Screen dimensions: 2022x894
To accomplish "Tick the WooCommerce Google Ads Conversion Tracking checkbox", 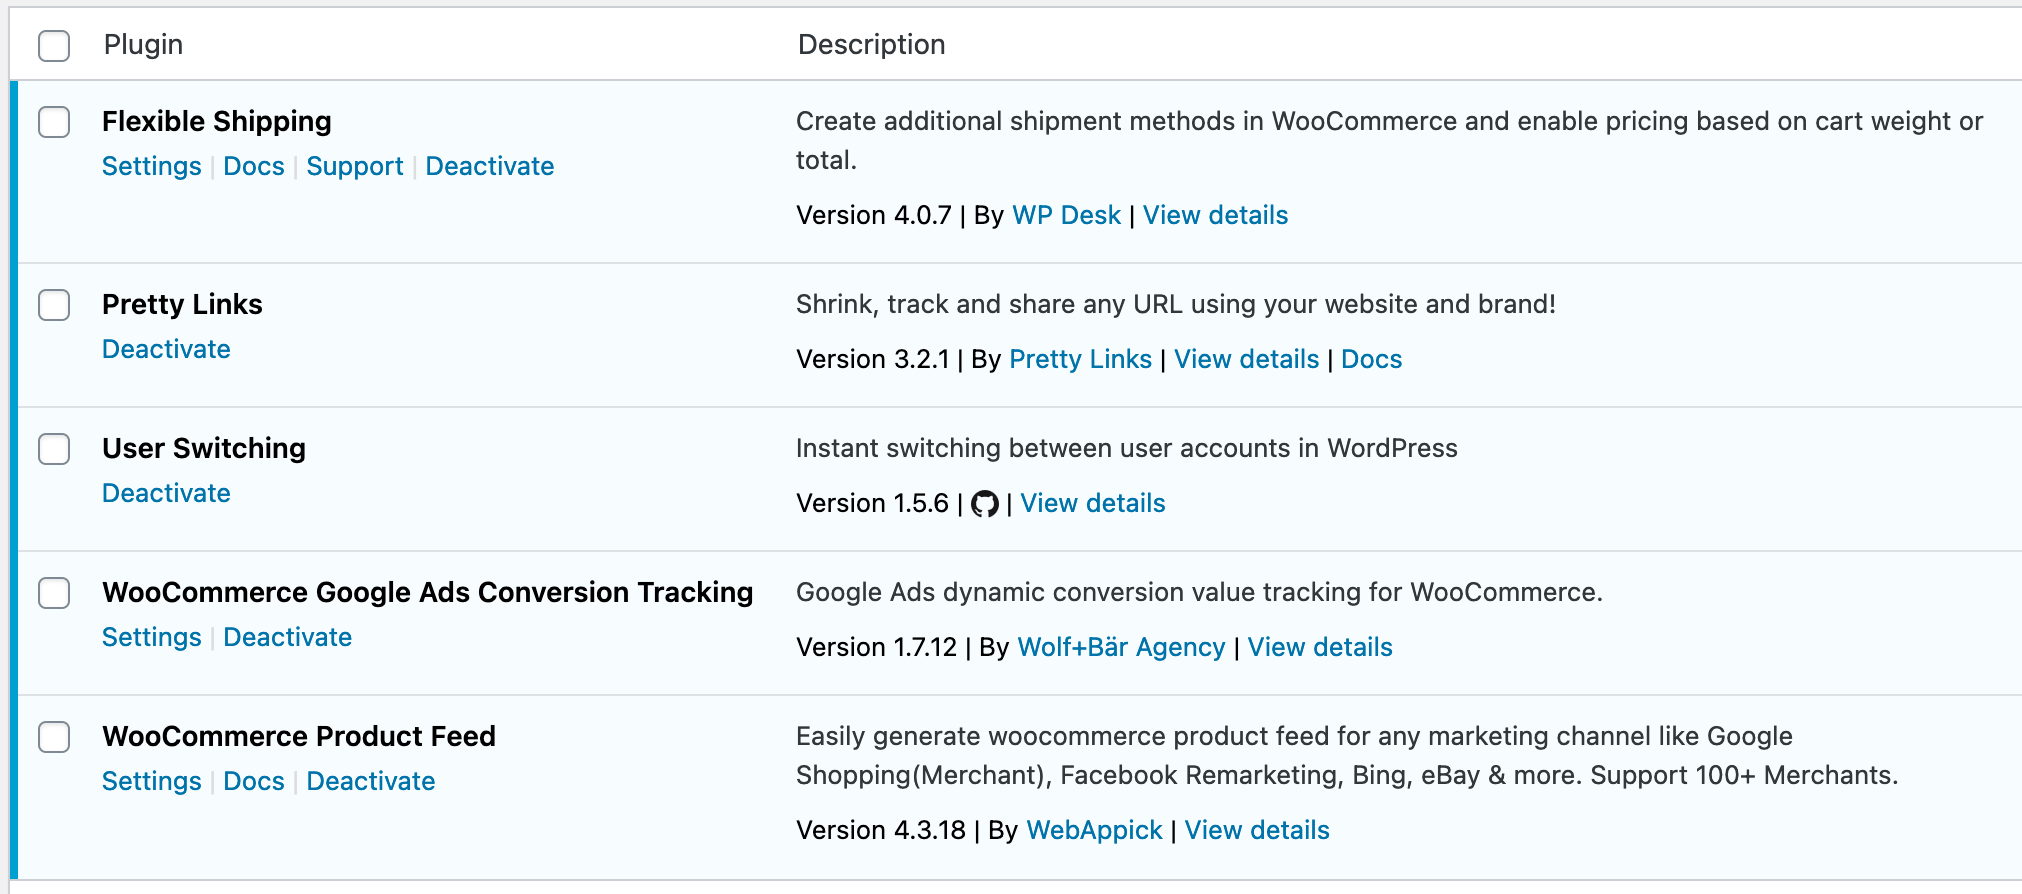I will click(x=54, y=593).
